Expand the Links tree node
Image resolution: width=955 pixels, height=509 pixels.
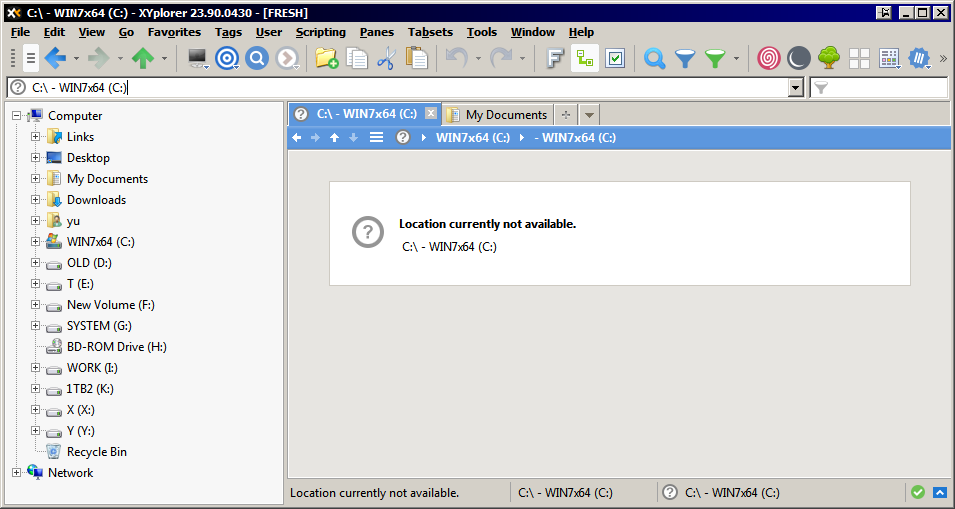(35, 136)
